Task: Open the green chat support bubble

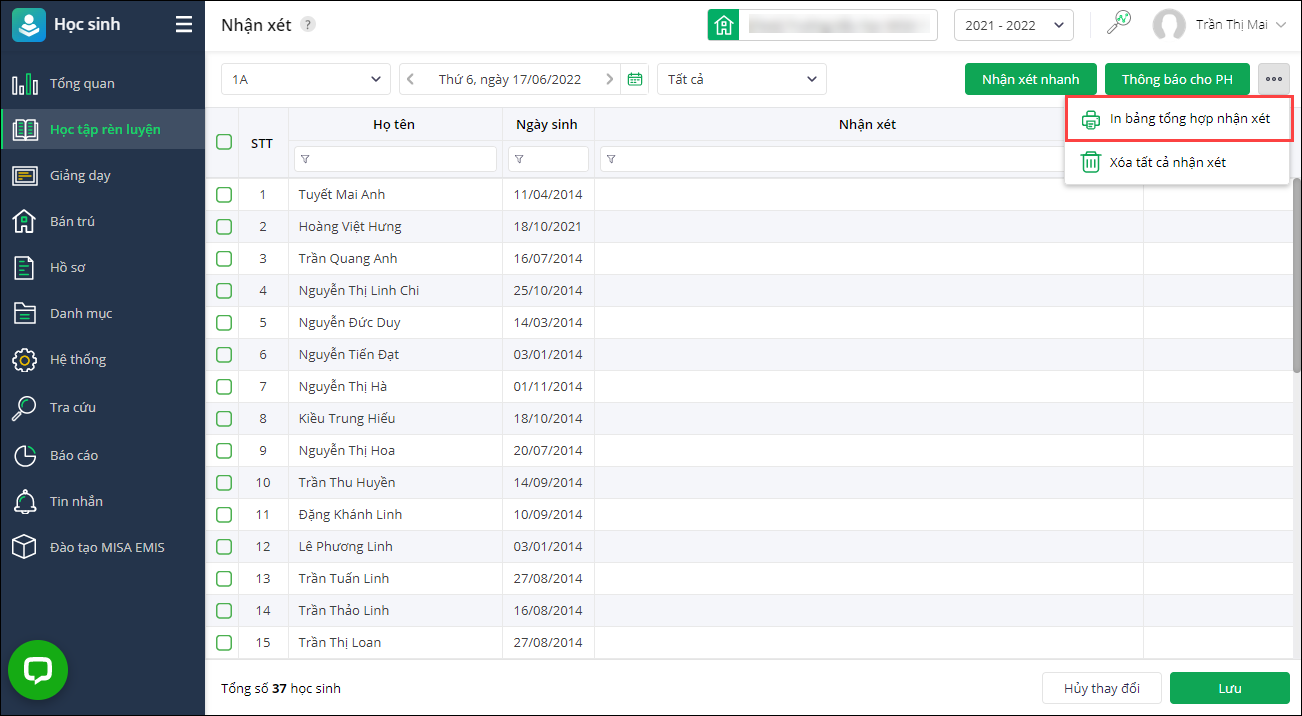Action: 38,670
